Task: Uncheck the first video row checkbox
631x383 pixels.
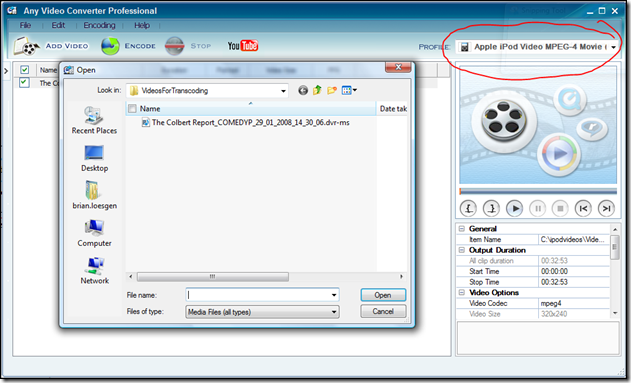Action: tap(25, 82)
